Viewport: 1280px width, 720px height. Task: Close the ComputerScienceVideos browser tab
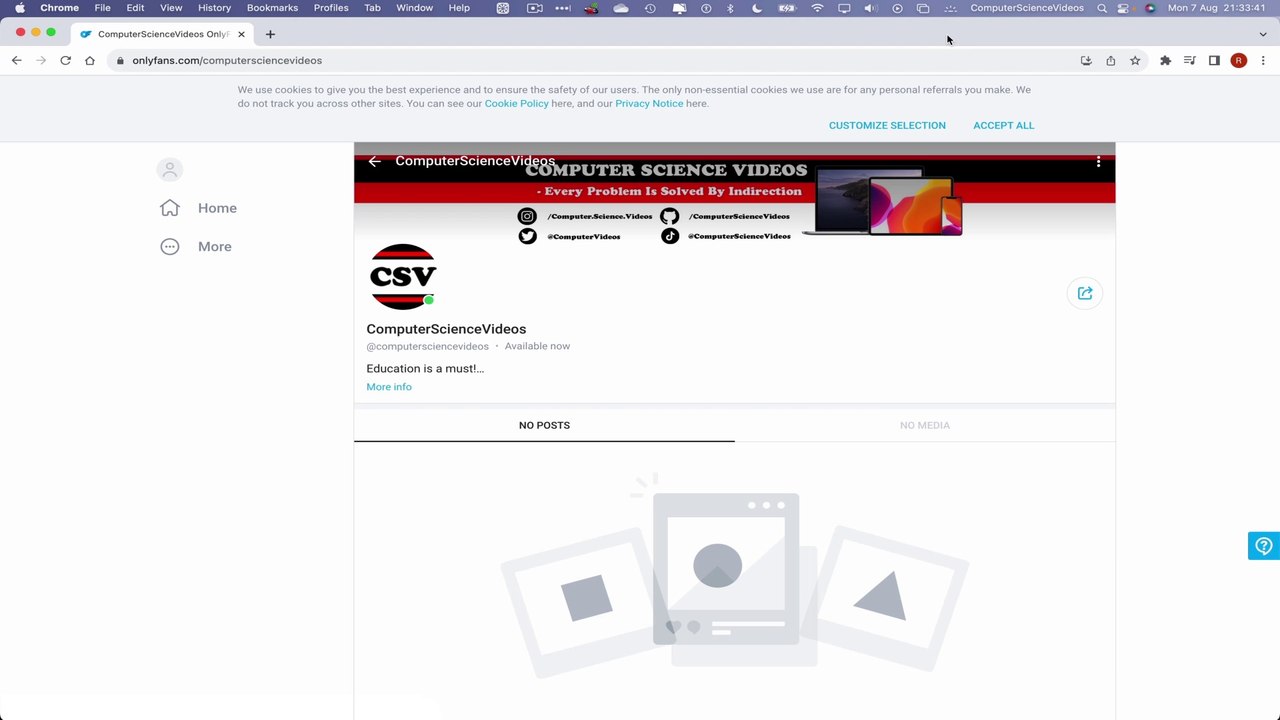(241, 34)
